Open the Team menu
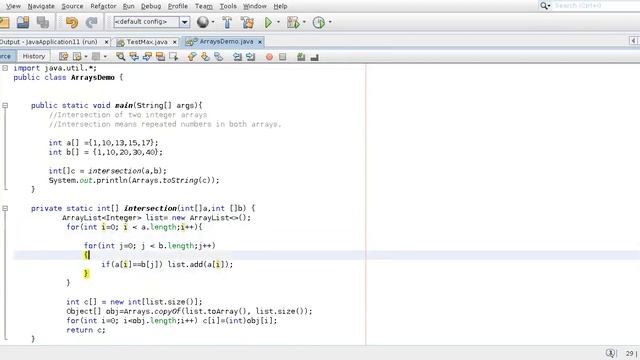 pos(204,6)
